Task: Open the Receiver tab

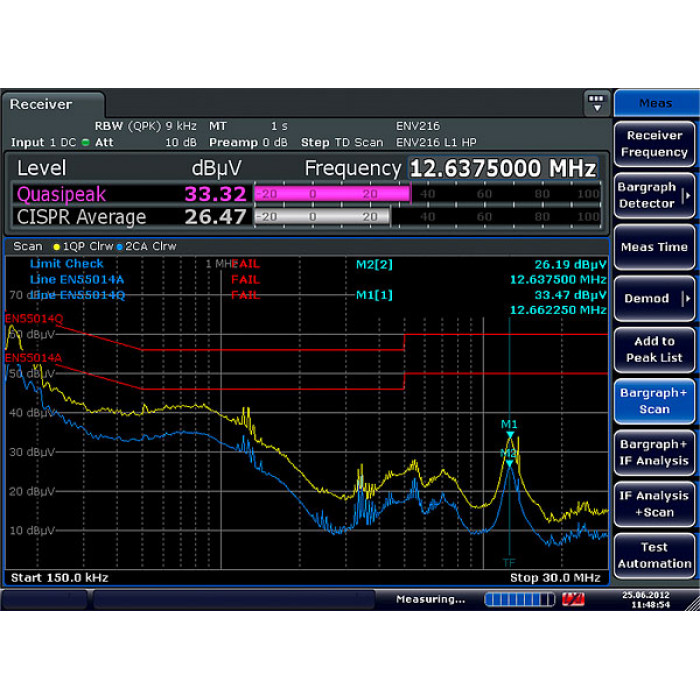Action: click(53, 104)
